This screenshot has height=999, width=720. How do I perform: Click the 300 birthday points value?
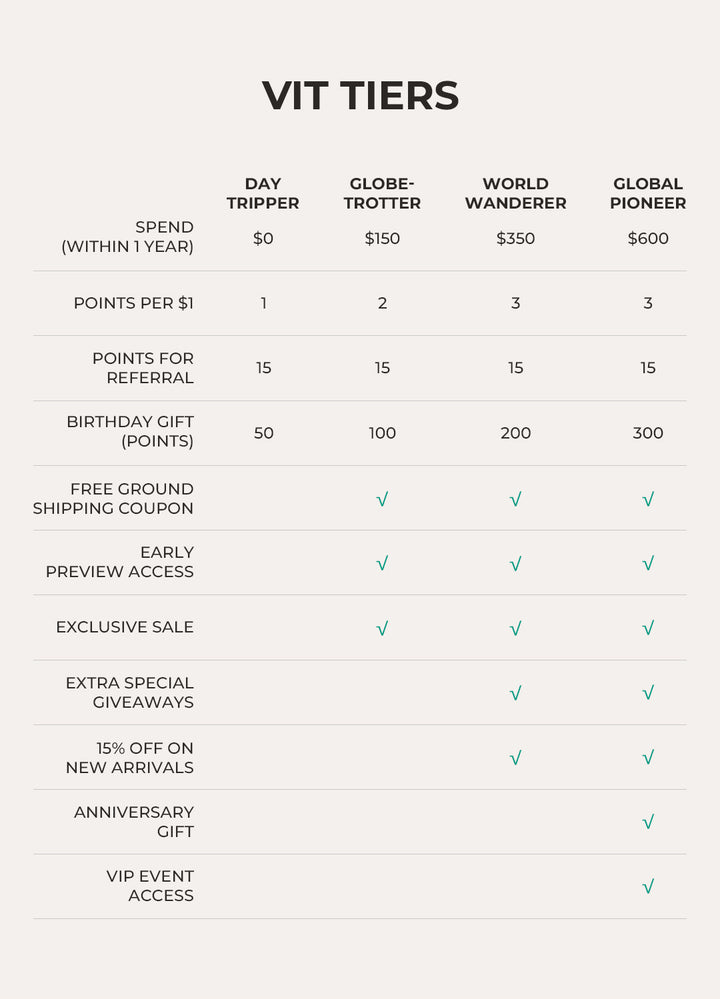(648, 433)
